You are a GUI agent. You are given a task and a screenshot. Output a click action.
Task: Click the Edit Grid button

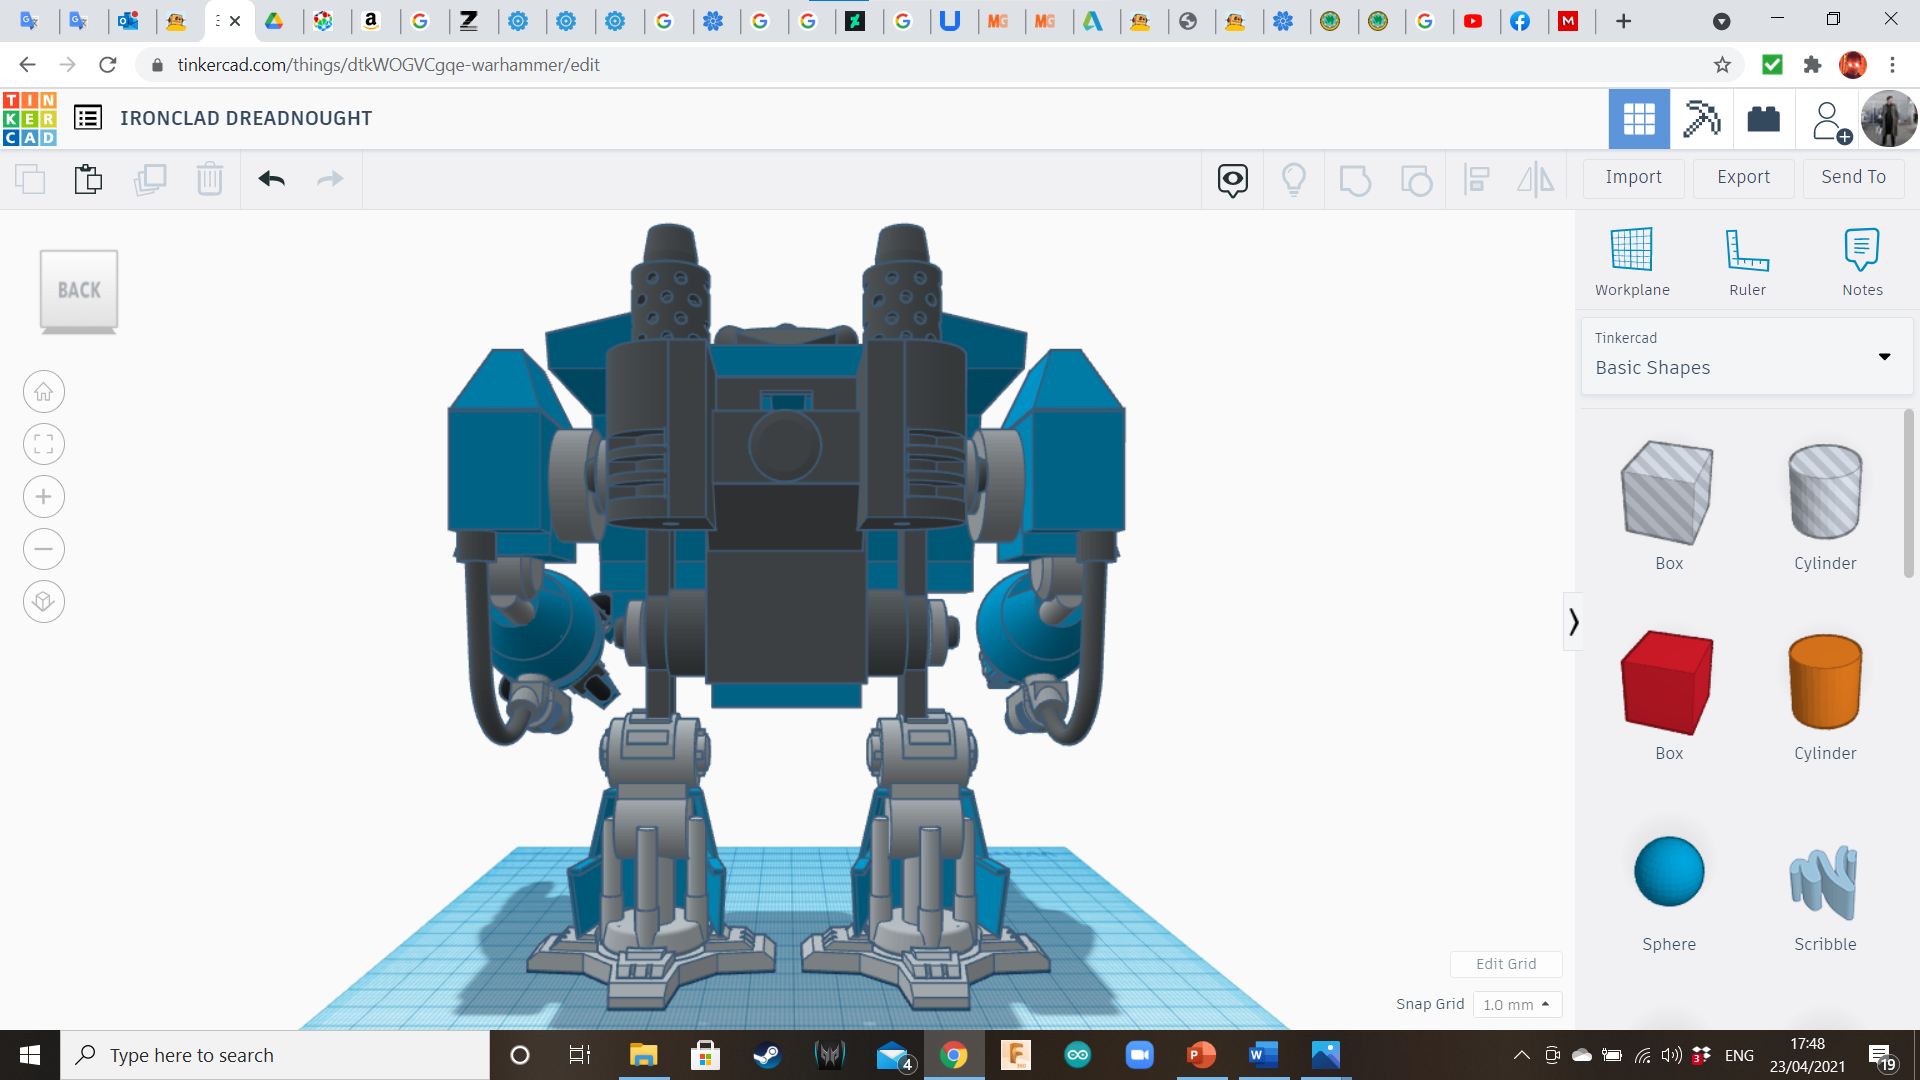(1506, 964)
